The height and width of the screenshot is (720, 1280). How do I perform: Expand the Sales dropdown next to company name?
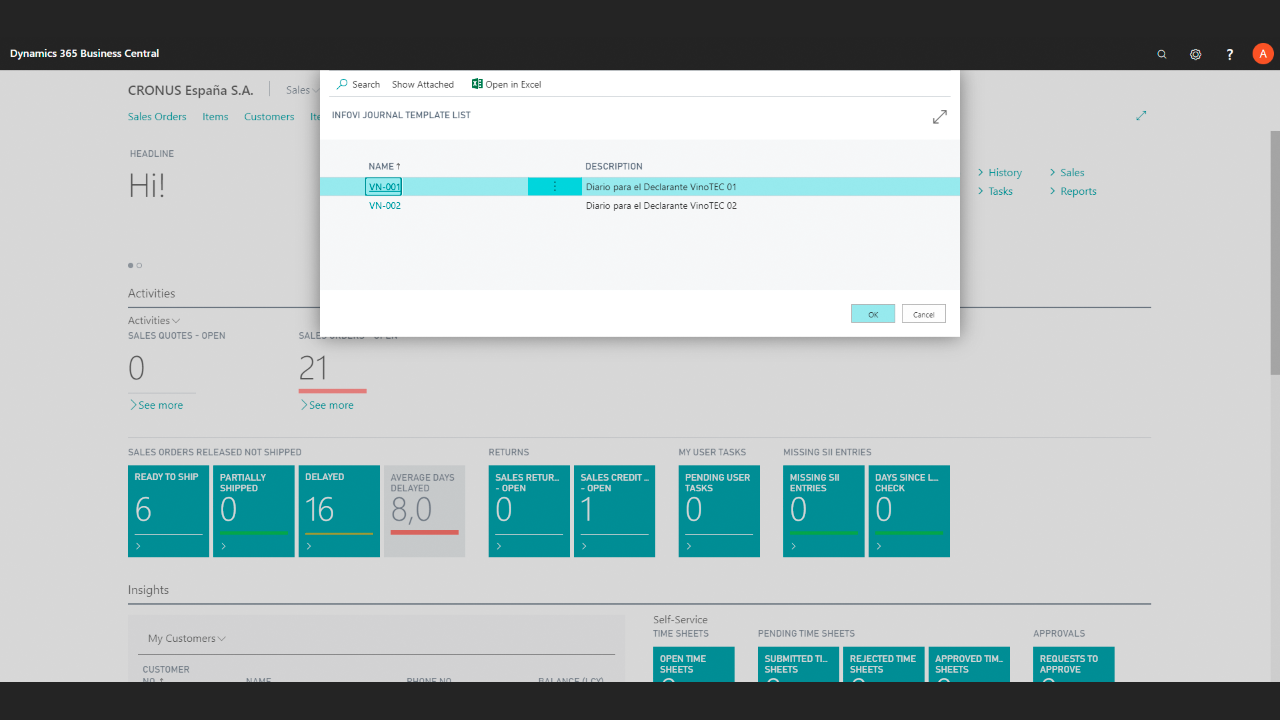tap(302, 90)
